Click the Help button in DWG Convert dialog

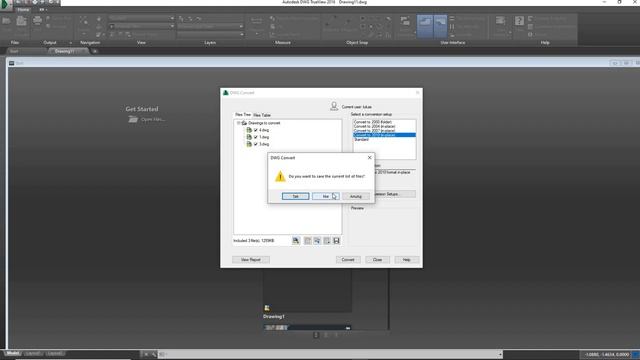click(407, 260)
